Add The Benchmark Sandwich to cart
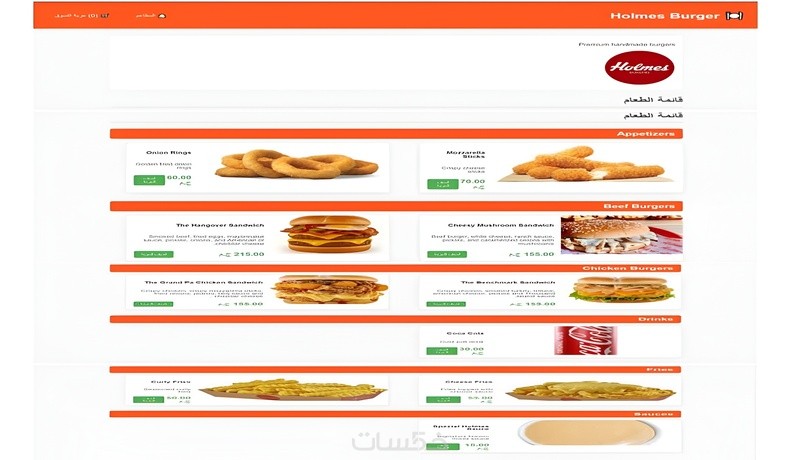800x460 pixels. (x=446, y=304)
